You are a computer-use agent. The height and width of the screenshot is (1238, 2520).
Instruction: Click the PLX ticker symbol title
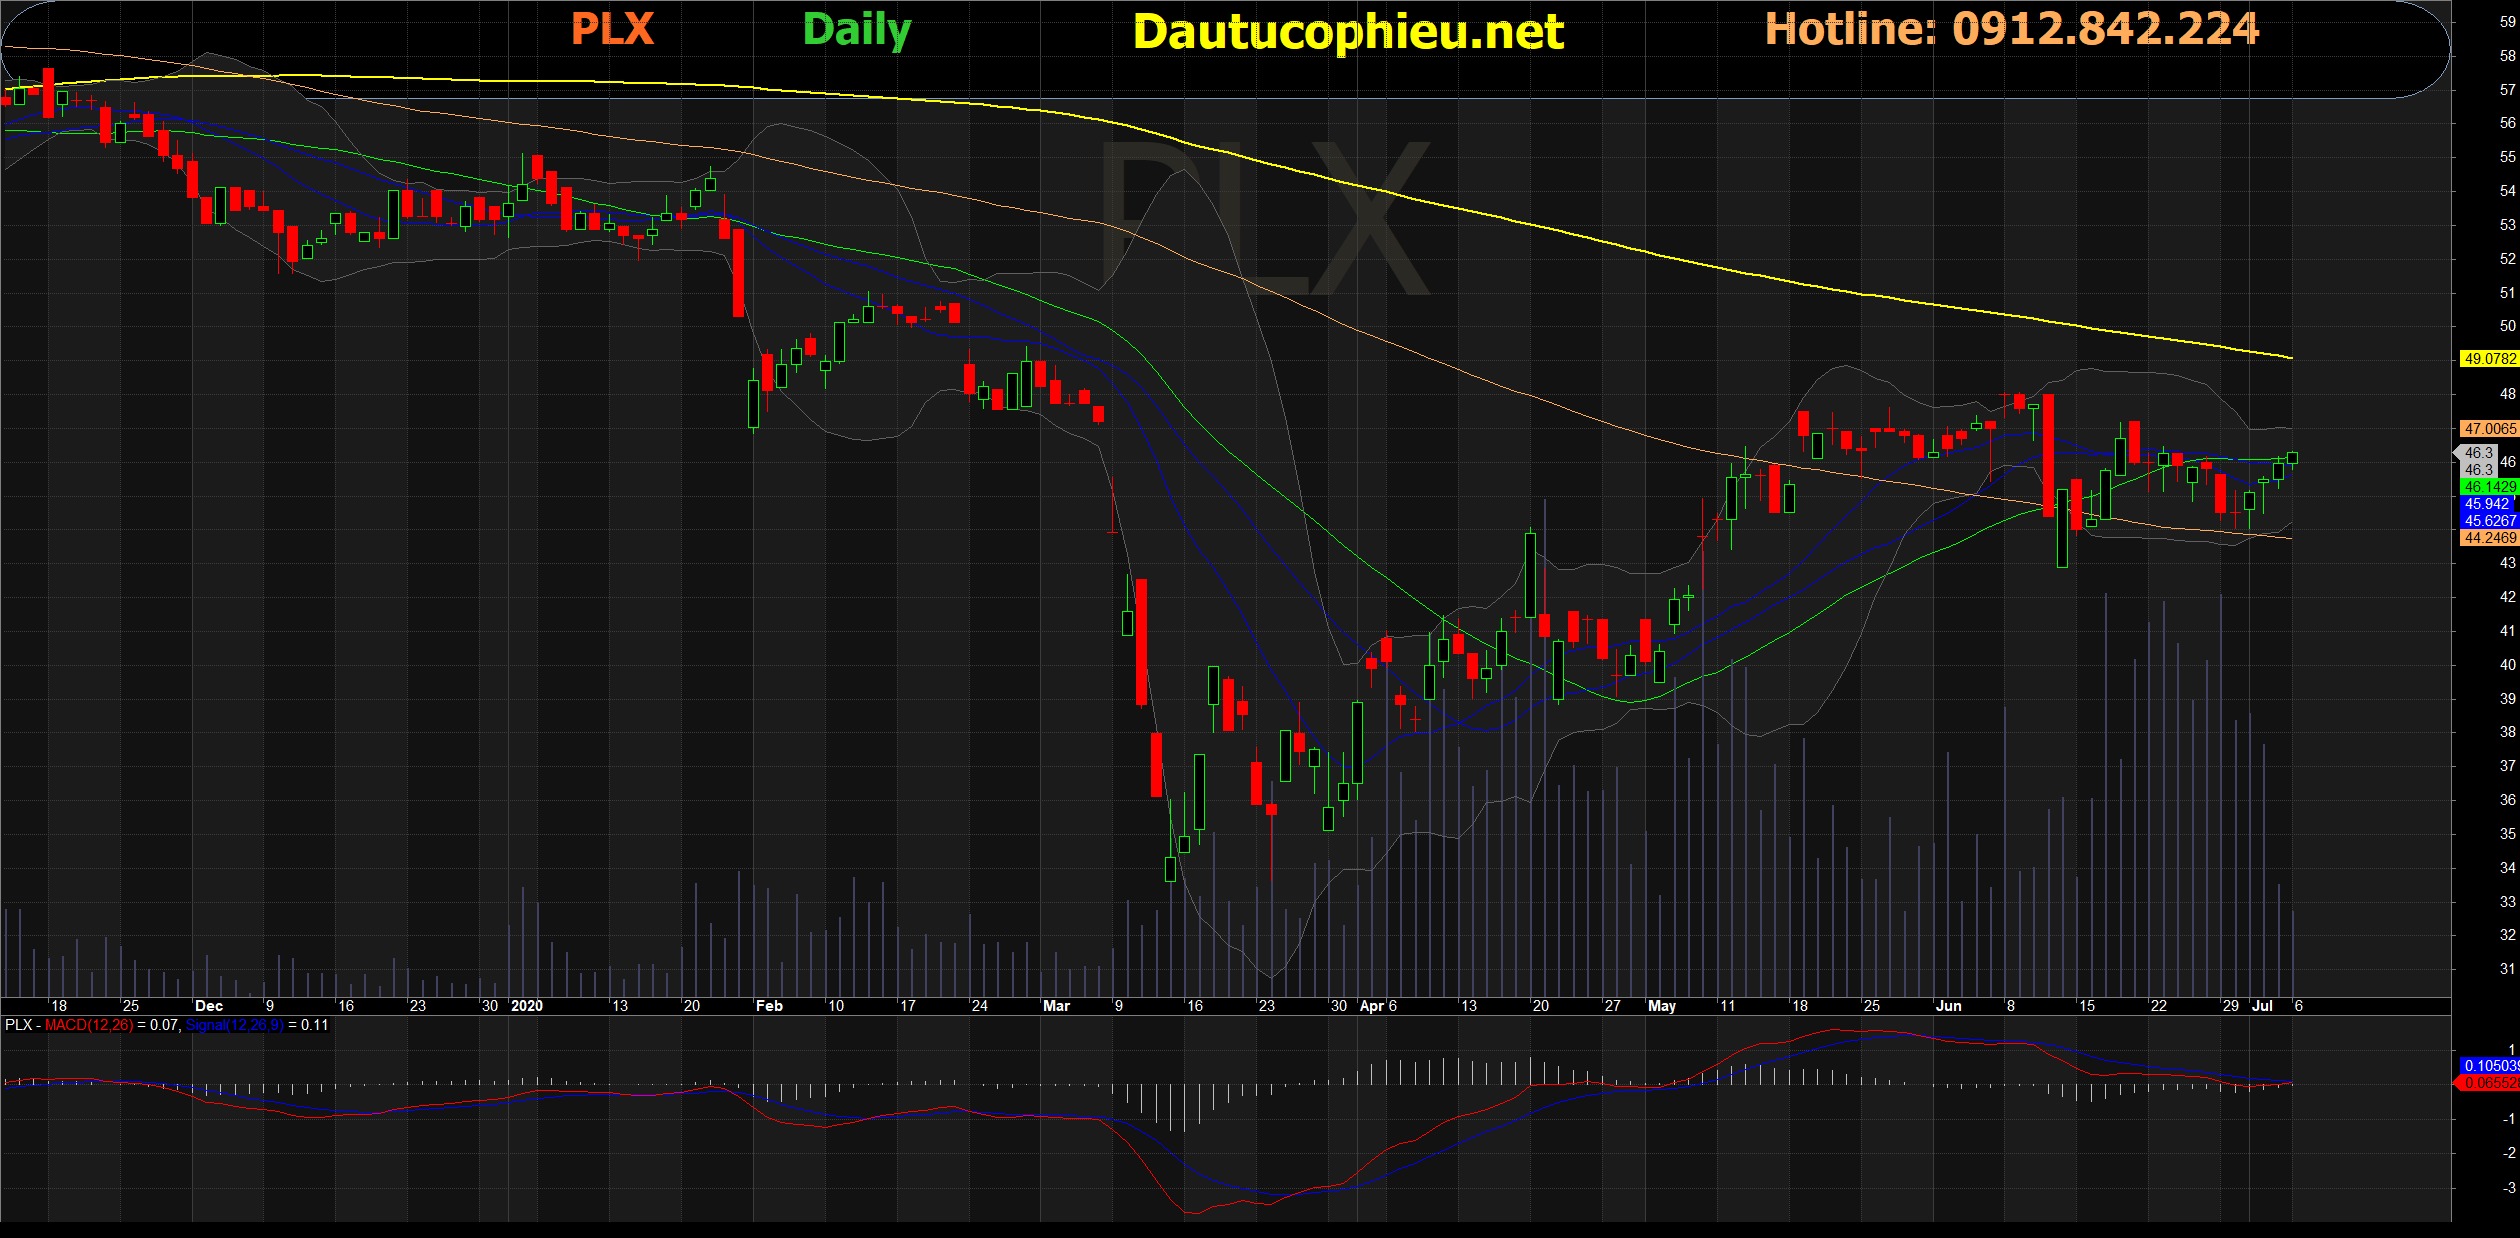(x=612, y=29)
